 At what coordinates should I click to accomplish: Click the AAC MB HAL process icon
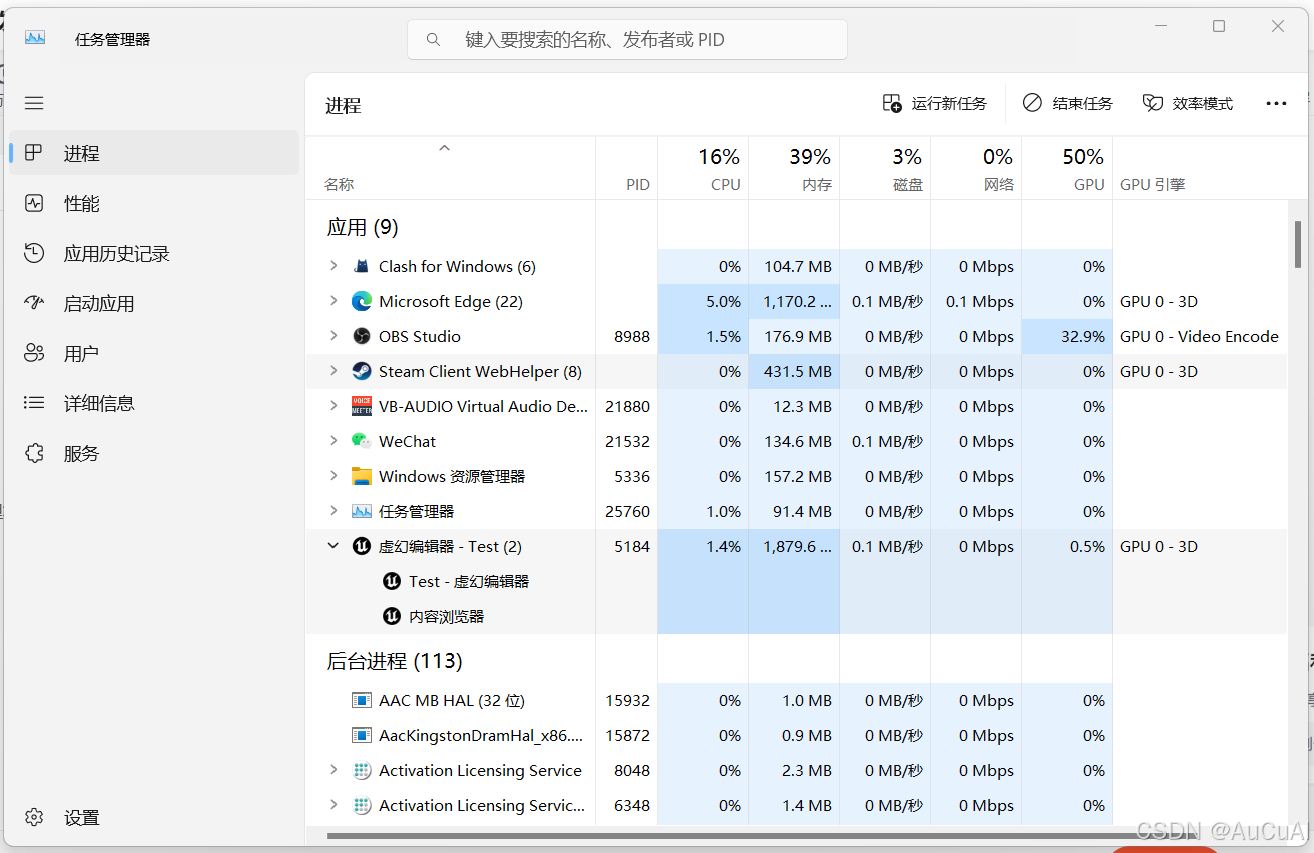[x=362, y=700]
